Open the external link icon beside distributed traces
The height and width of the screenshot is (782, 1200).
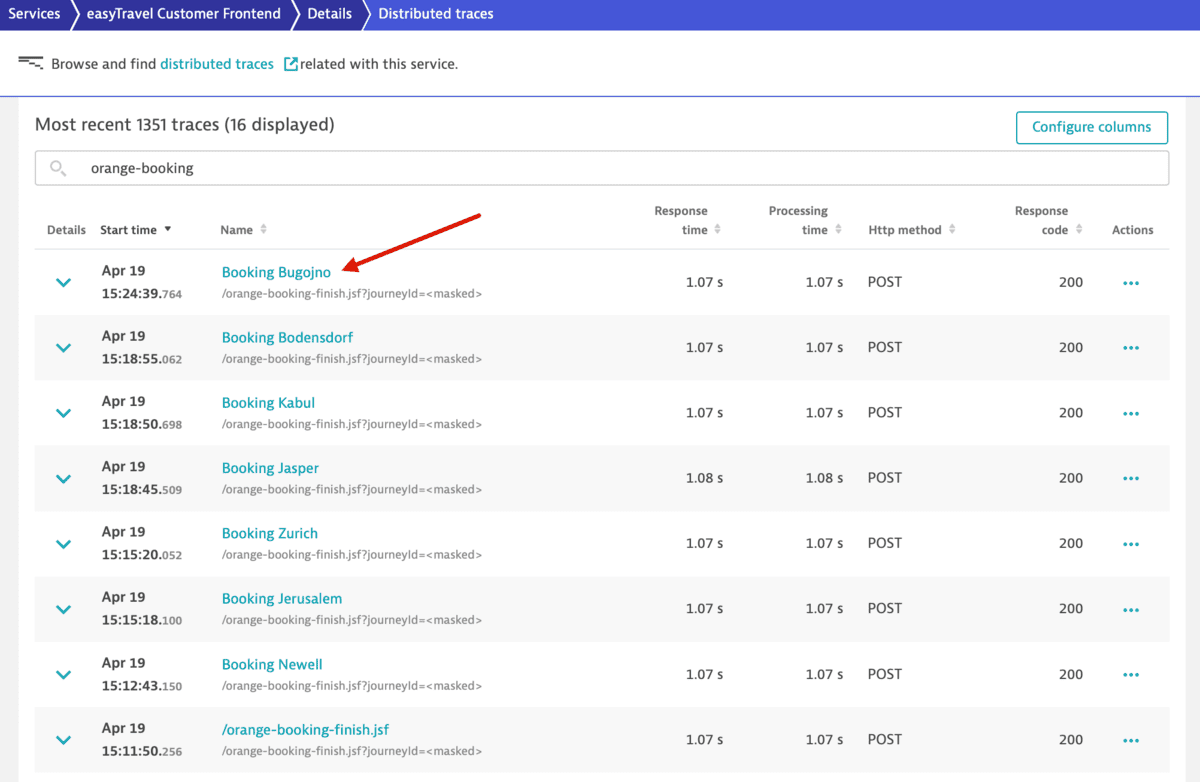click(290, 63)
